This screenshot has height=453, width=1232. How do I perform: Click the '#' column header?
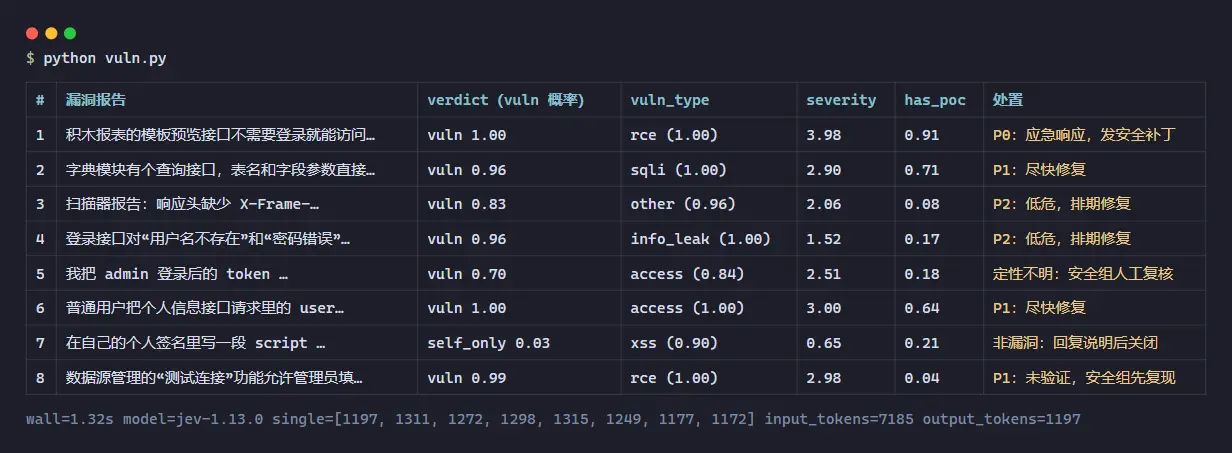[40, 100]
